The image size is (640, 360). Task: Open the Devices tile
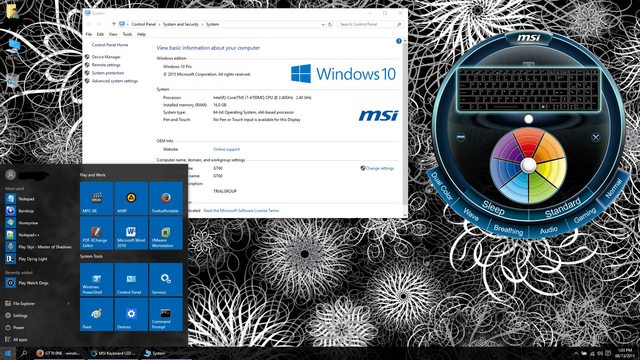click(x=131, y=314)
